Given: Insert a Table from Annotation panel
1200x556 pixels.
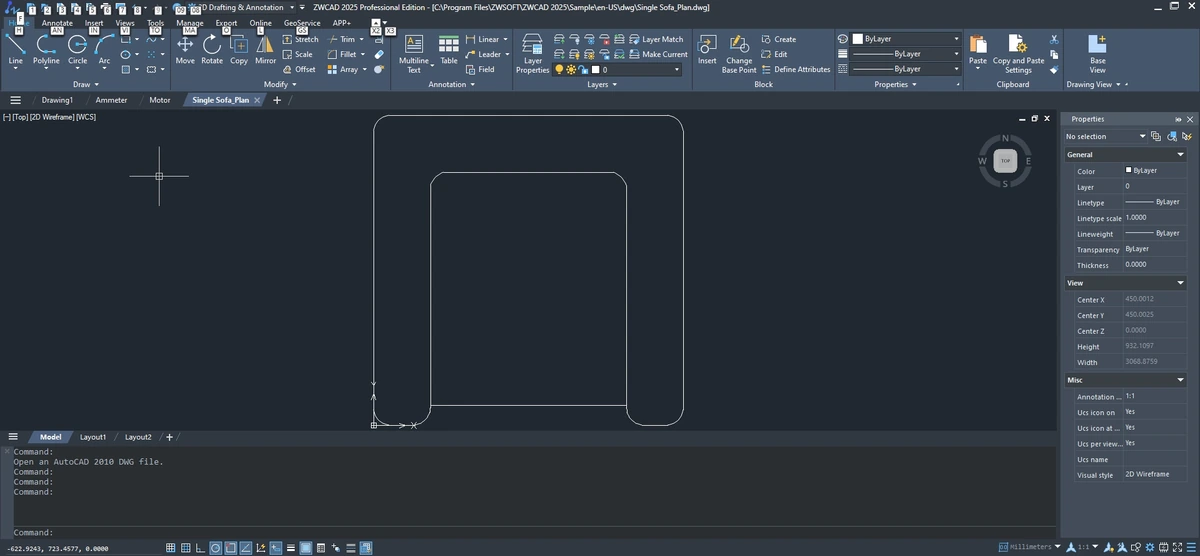Looking at the screenshot, I should (x=449, y=50).
